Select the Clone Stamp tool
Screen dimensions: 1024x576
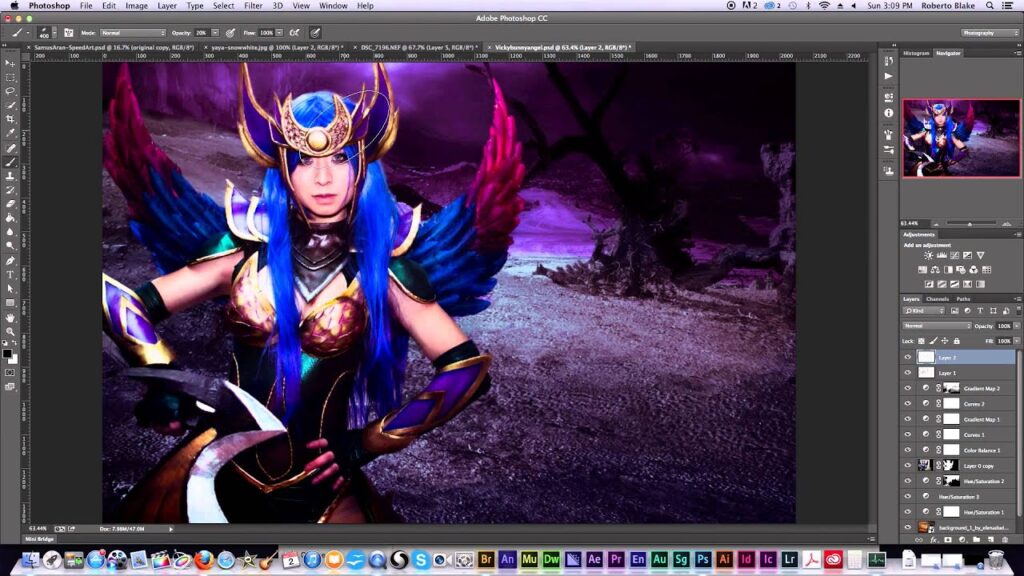point(10,176)
